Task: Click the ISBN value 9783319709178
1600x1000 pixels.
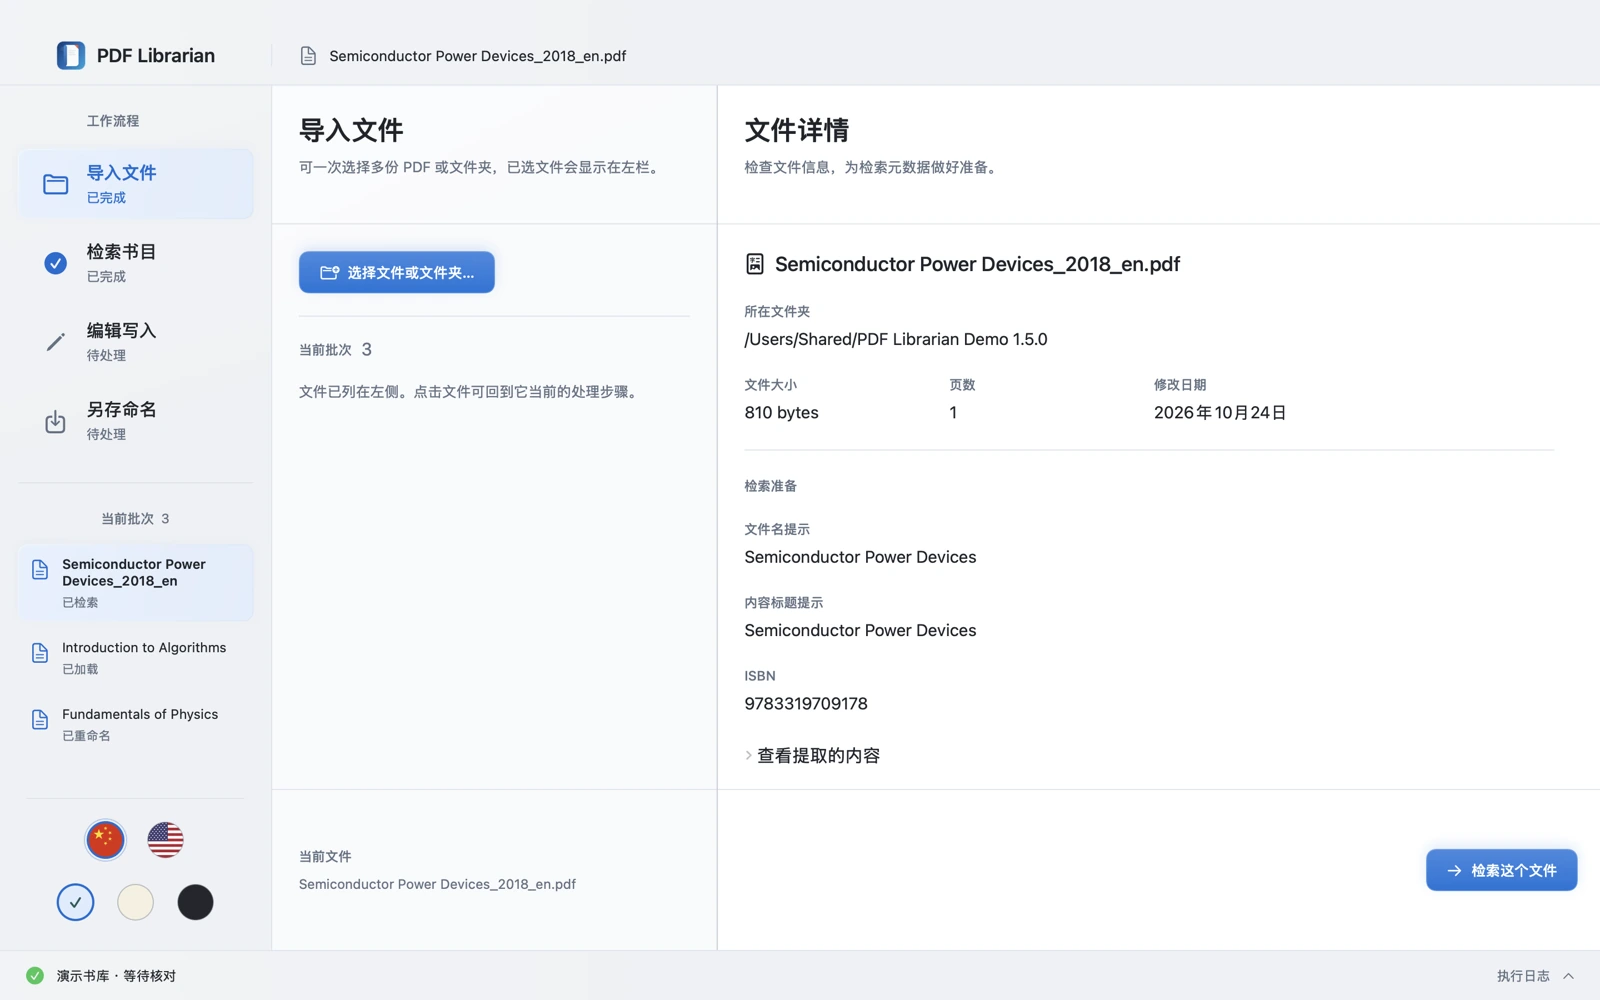Action: 806,704
